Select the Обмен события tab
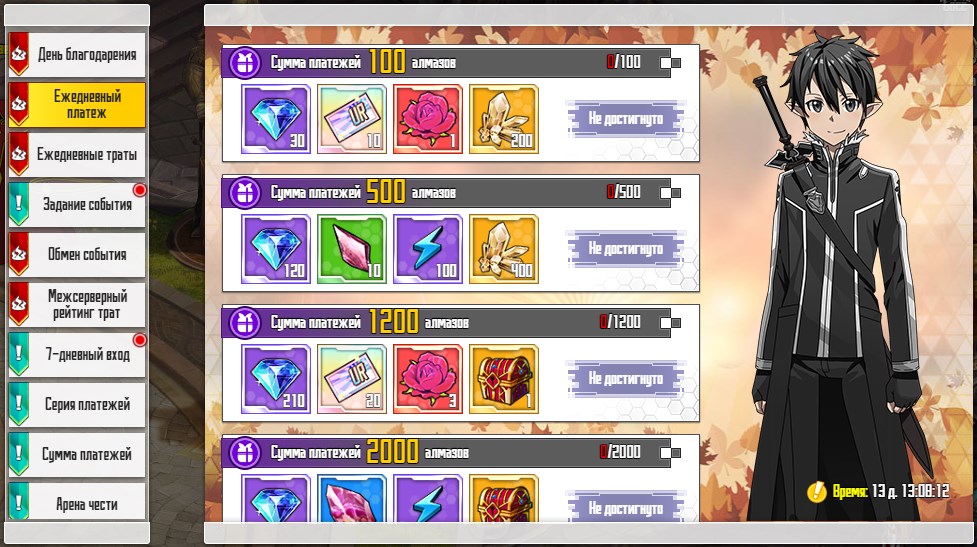This screenshot has width=977, height=547. [x=77, y=254]
